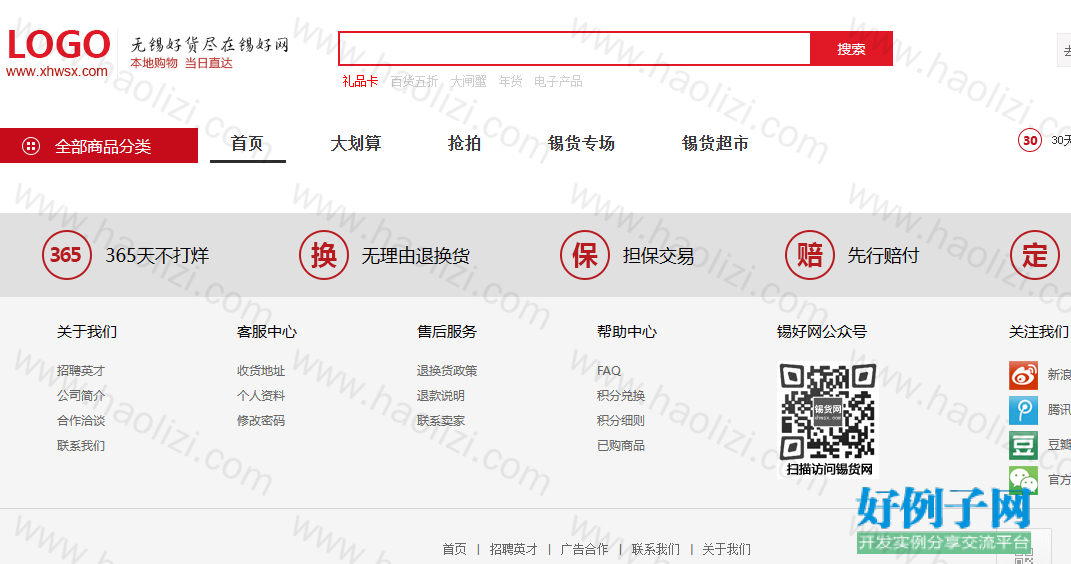Click 招聘英才 in the bottom footer bar

[x=514, y=549]
